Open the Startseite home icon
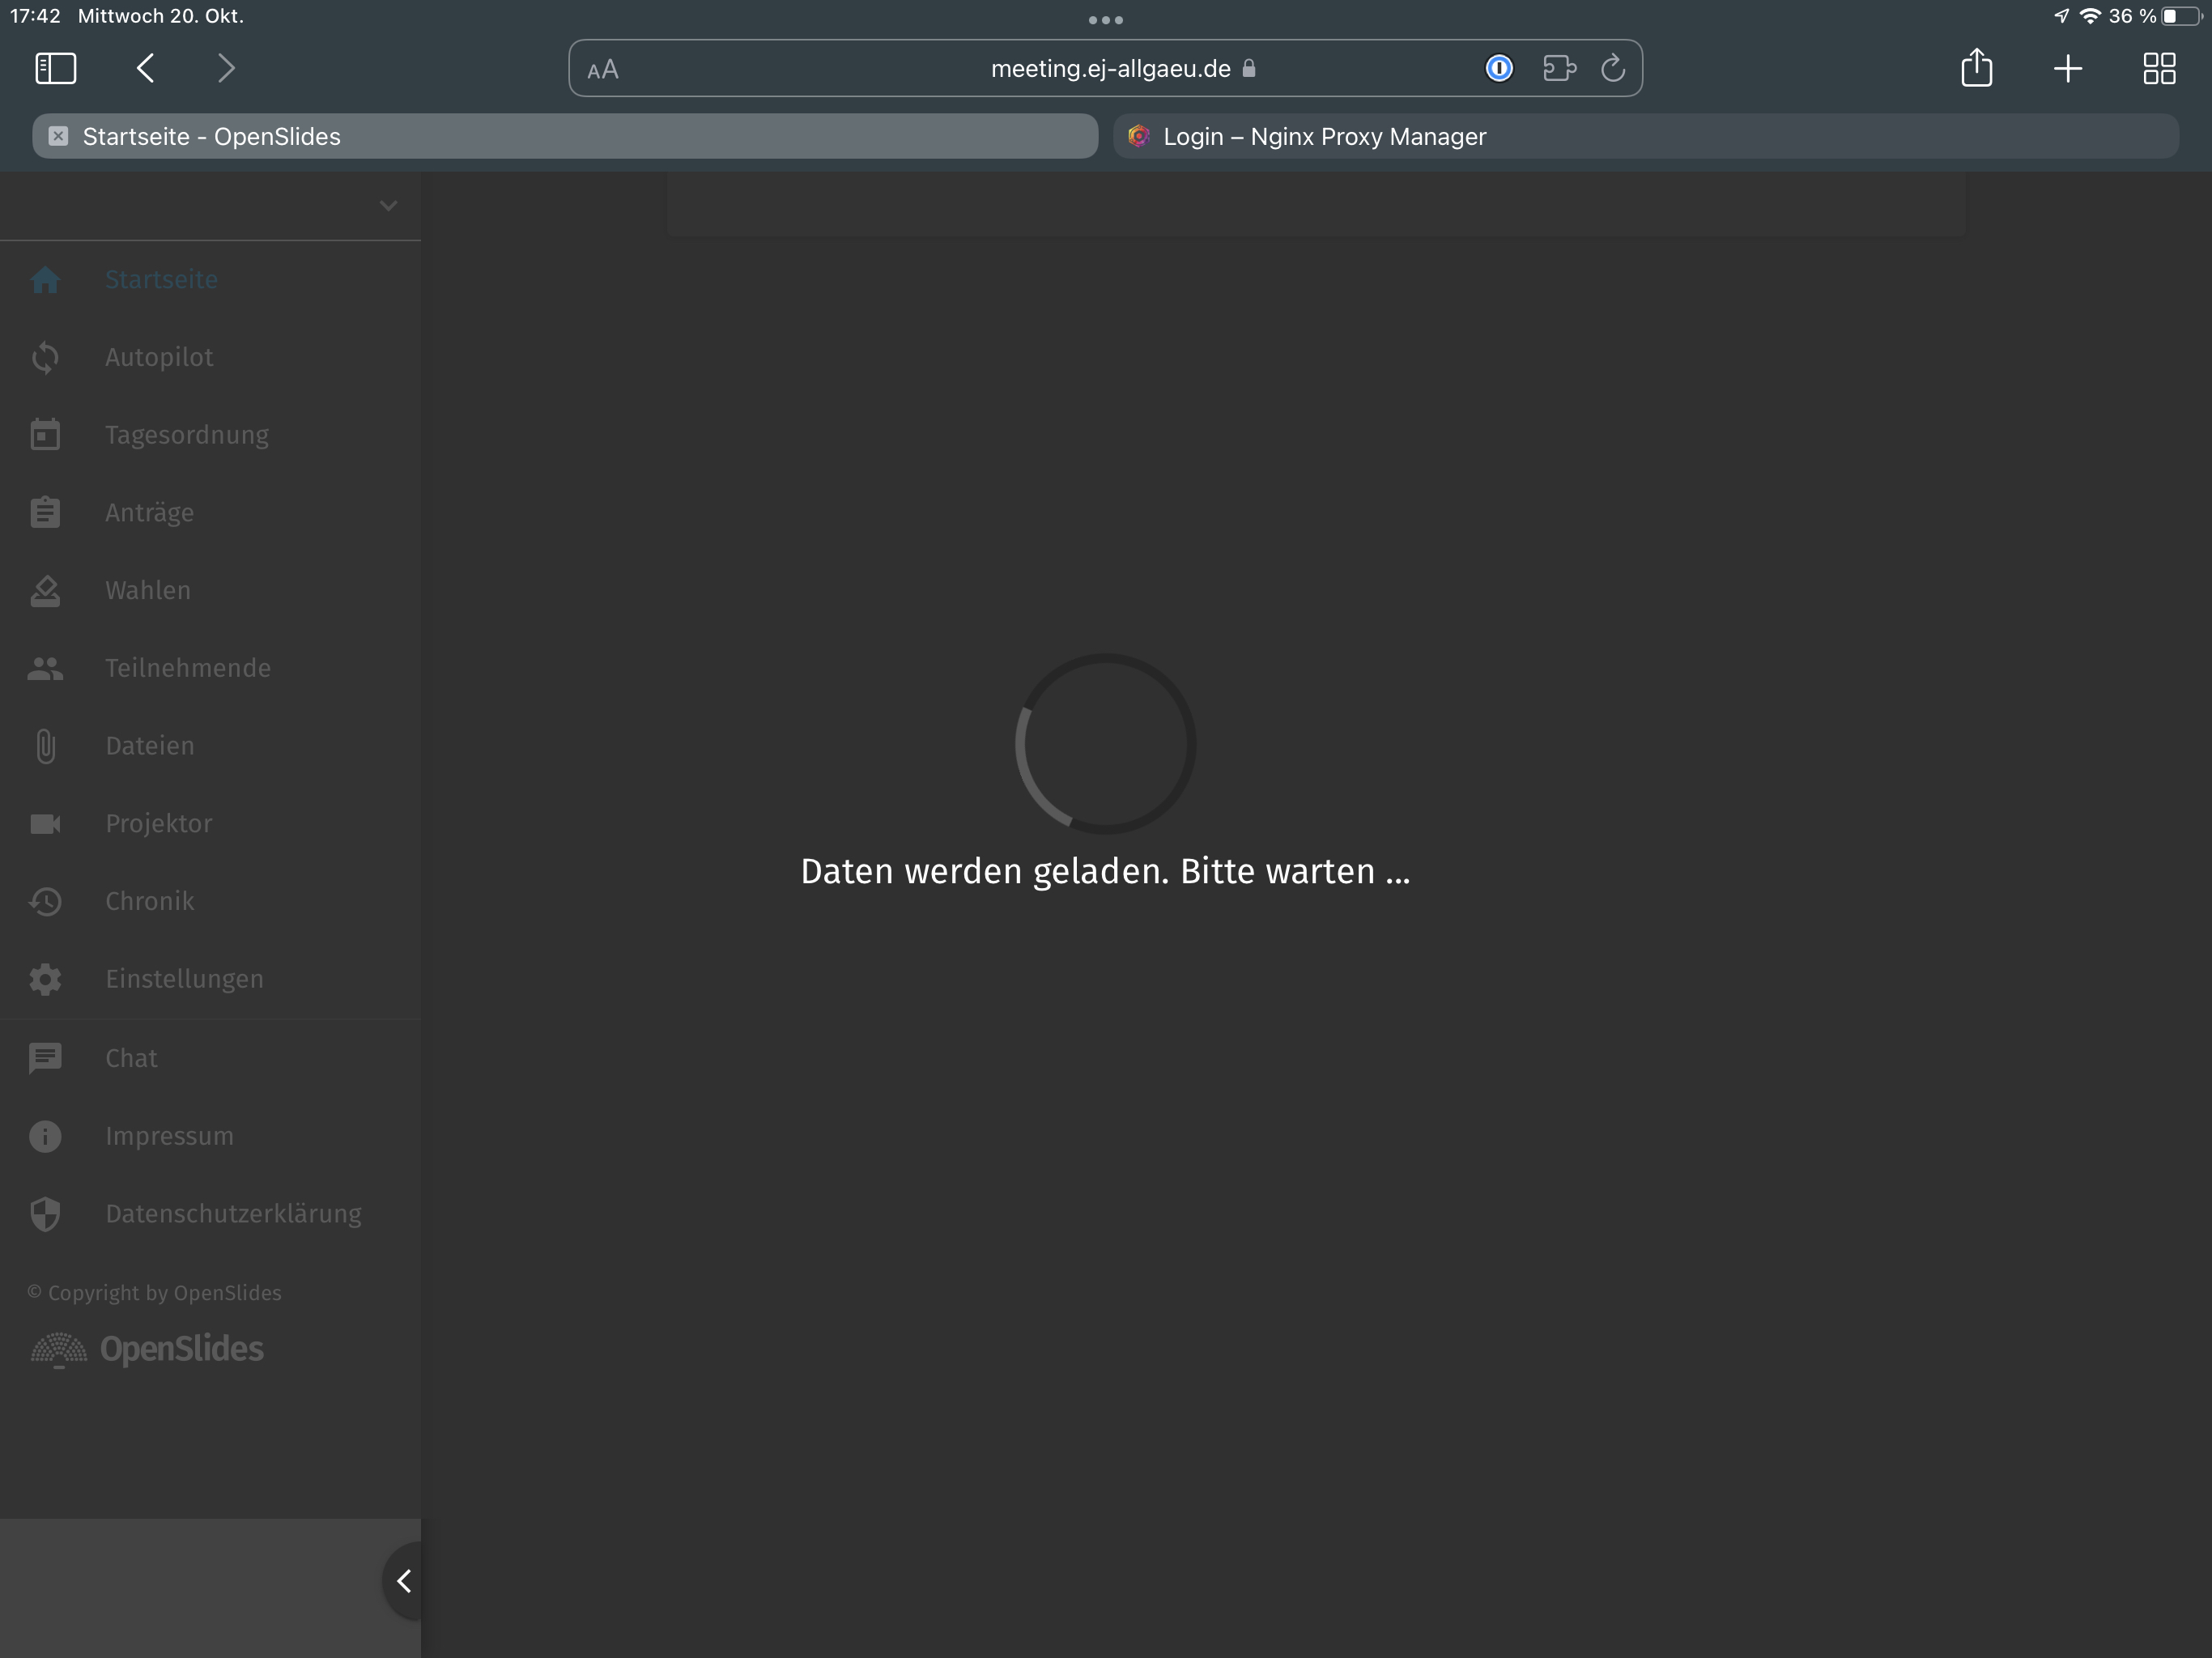2212x1658 pixels. coord(45,280)
